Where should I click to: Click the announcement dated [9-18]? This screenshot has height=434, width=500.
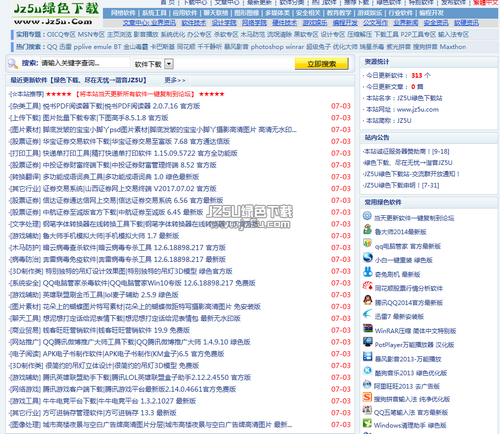click(406, 151)
